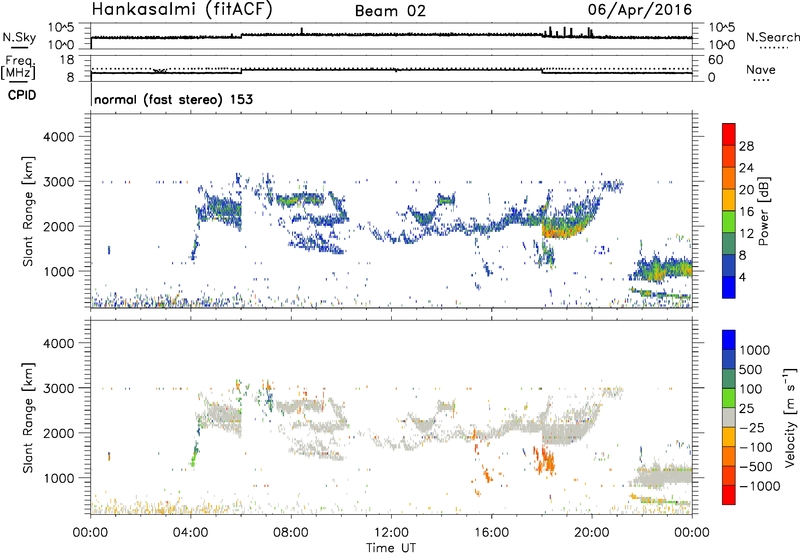Screen dimensions: 800x554
Task: Click '4000' tick on power panel axis
Action: click(59, 137)
